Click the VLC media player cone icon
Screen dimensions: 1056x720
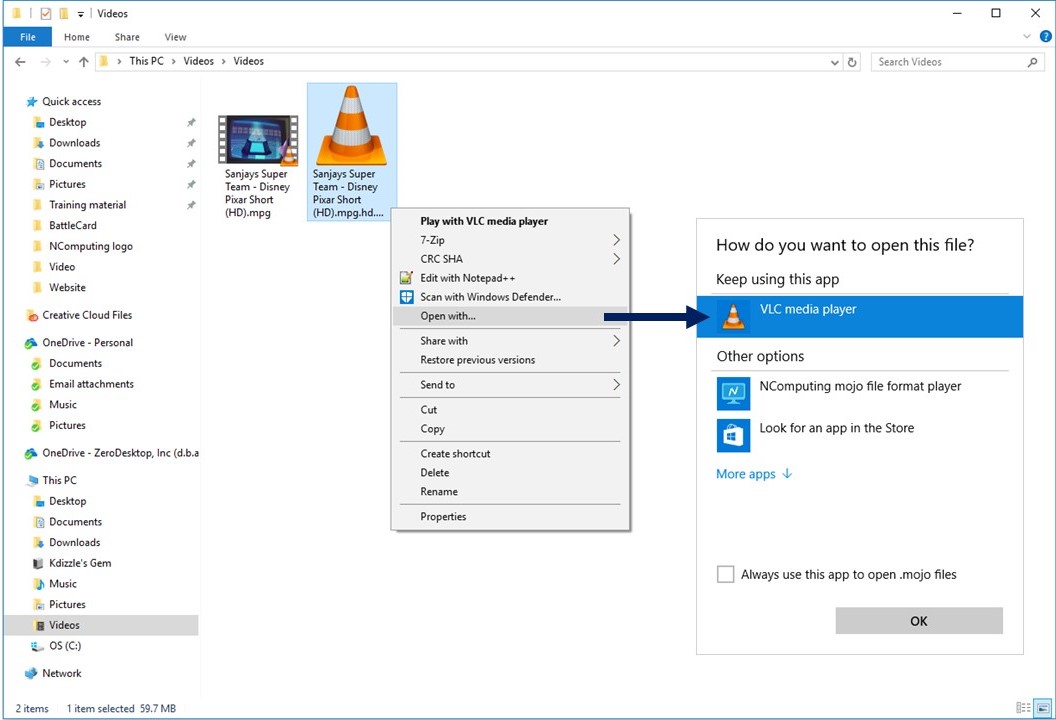click(734, 316)
